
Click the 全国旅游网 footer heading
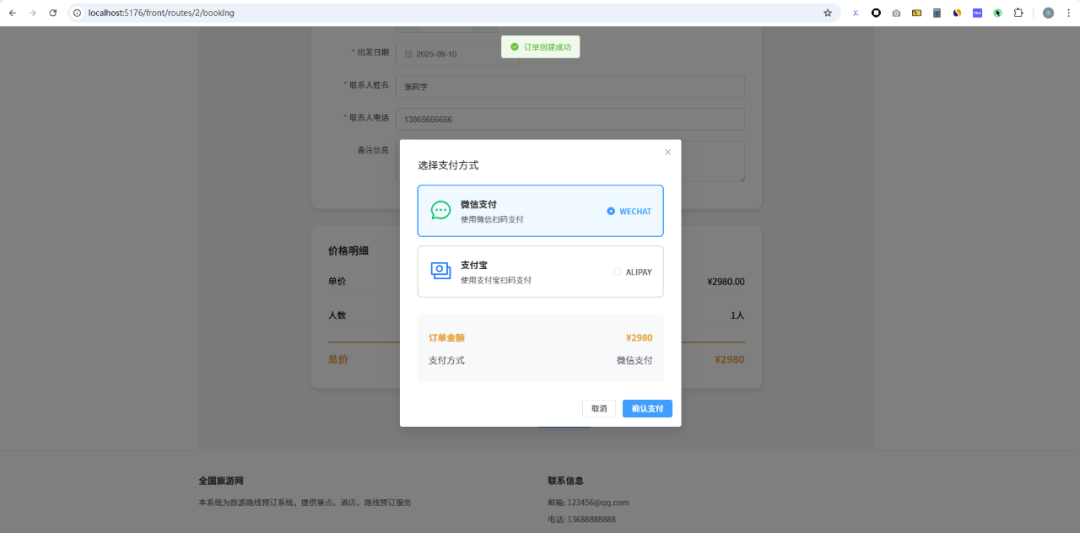(221, 481)
